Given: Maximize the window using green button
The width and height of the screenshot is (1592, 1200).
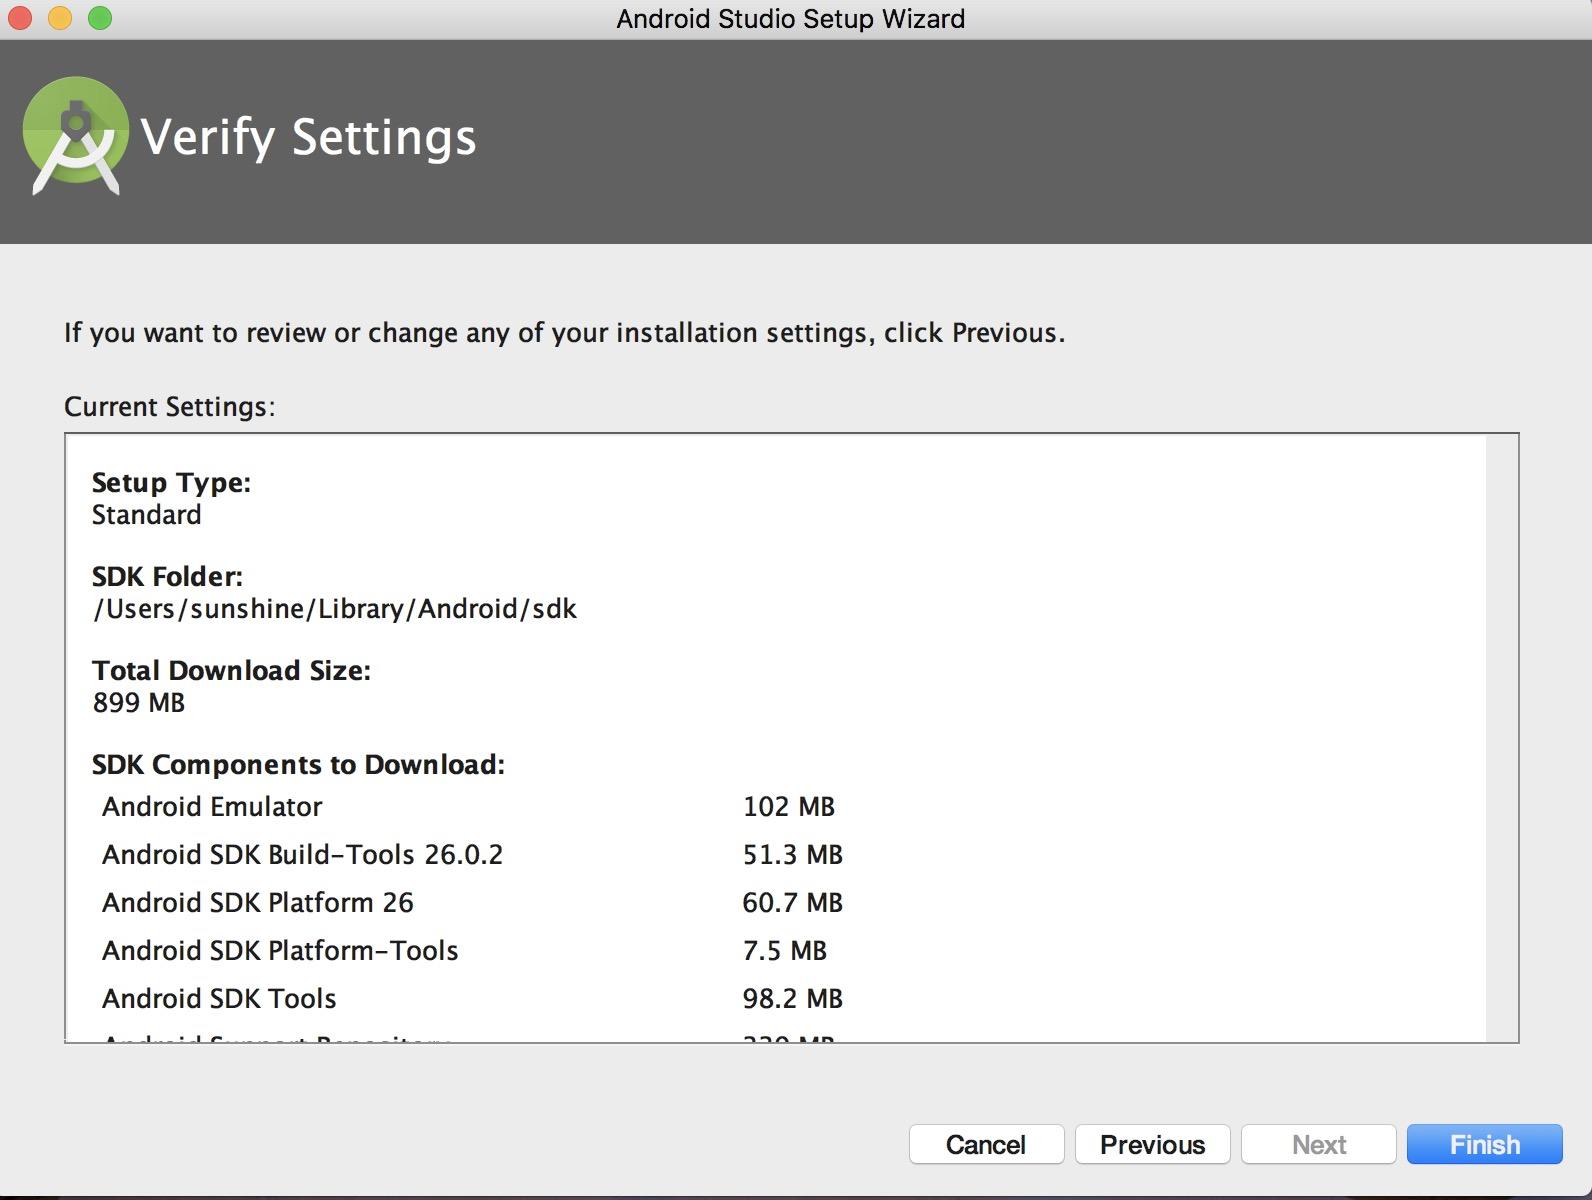Looking at the screenshot, I should click(100, 18).
